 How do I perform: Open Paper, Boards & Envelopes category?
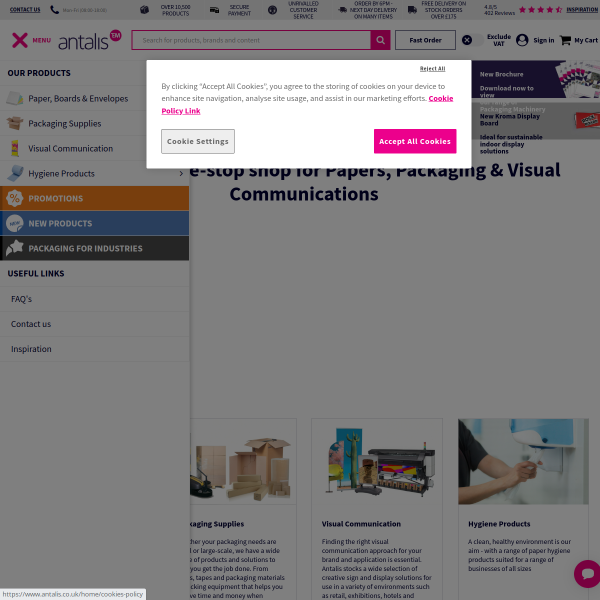(78, 98)
